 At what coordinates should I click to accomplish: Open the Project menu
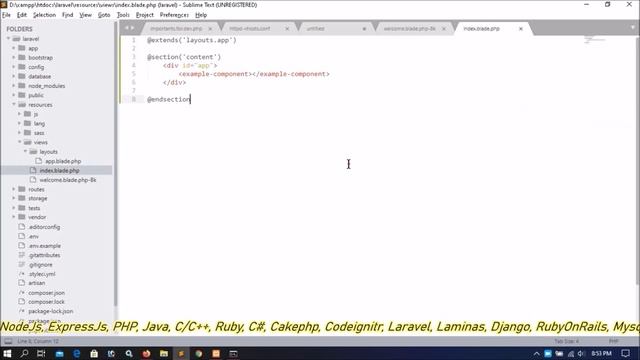pos(144,15)
